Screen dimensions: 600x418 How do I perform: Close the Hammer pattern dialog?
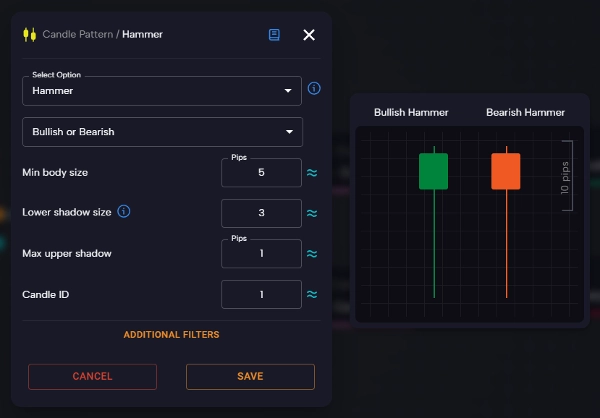coord(309,35)
